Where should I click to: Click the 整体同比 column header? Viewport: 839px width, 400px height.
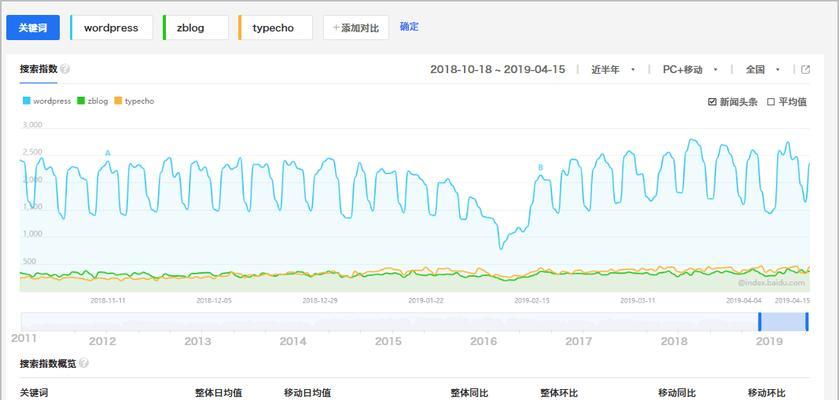point(469,393)
